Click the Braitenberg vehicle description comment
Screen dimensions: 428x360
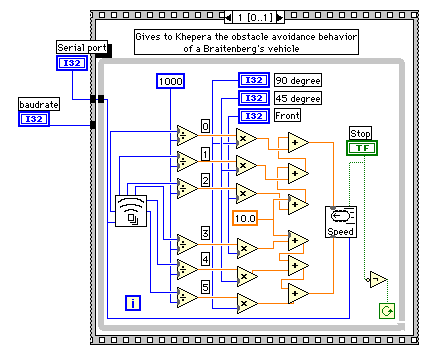click(x=246, y=42)
